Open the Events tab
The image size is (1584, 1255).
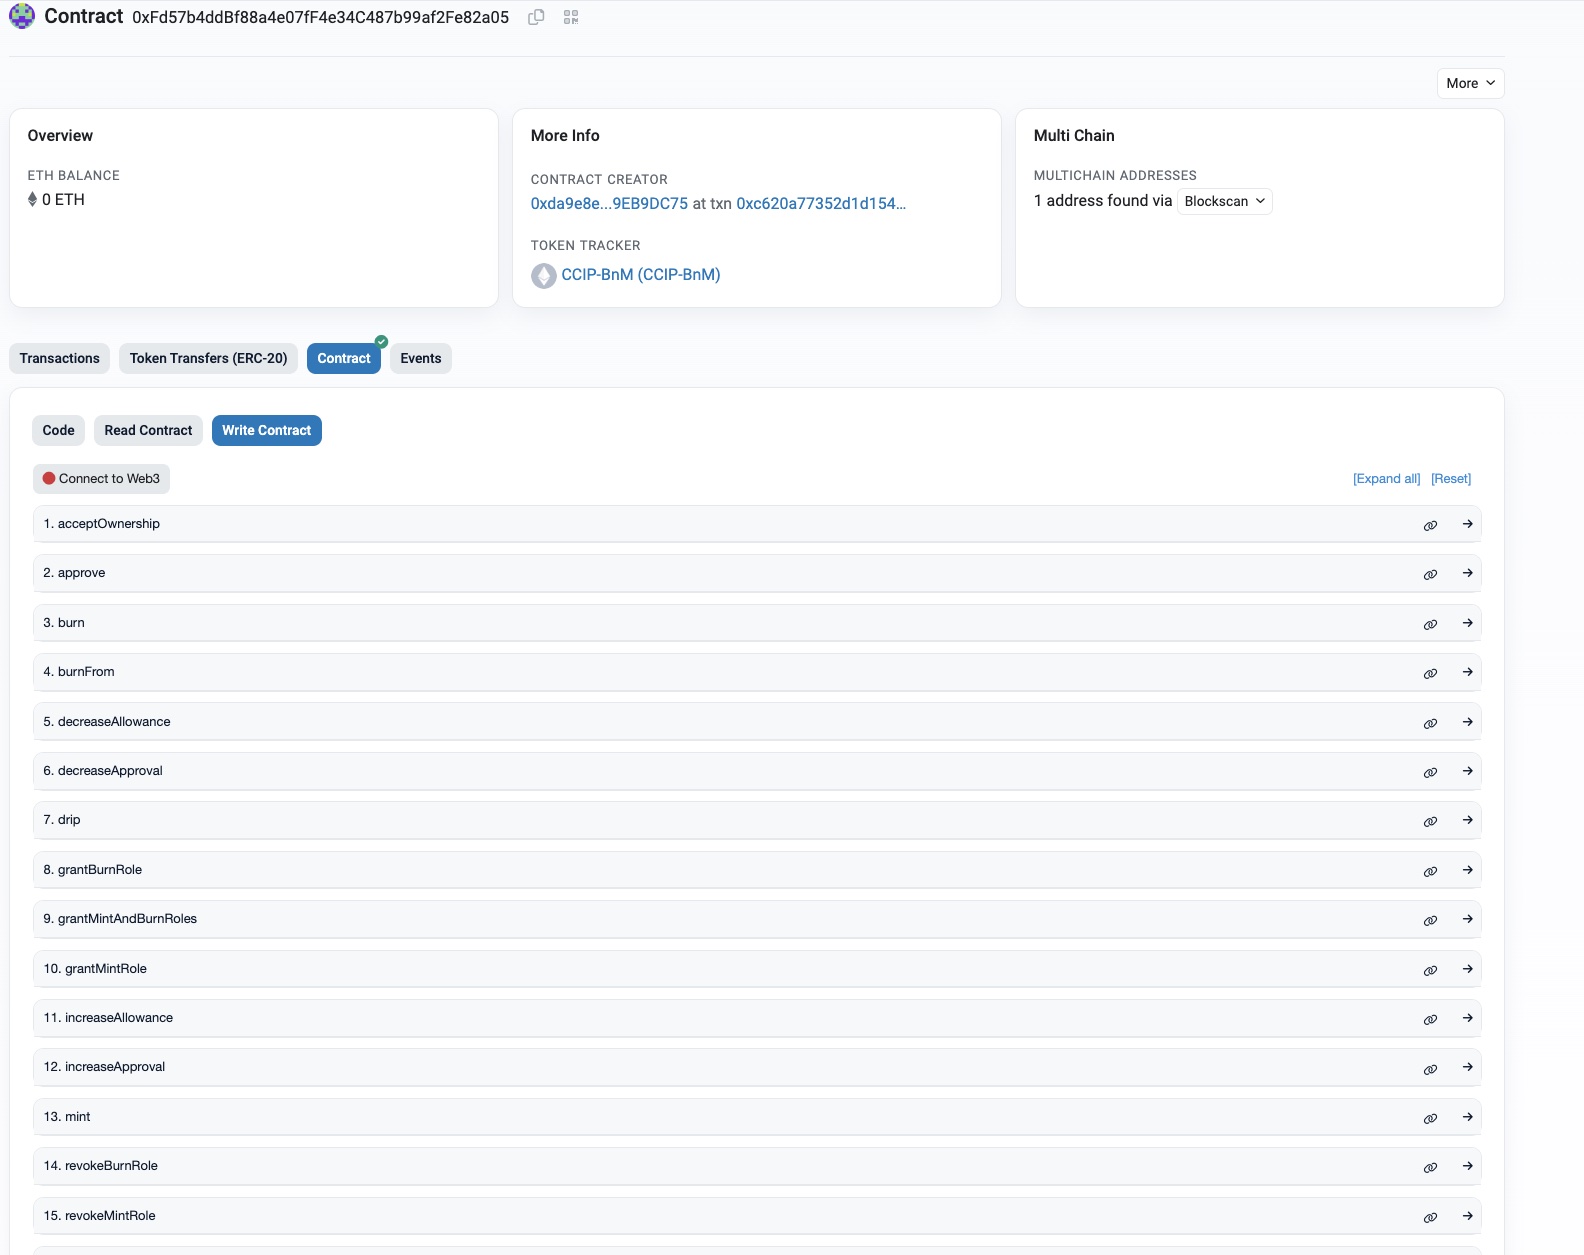(420, 358)
